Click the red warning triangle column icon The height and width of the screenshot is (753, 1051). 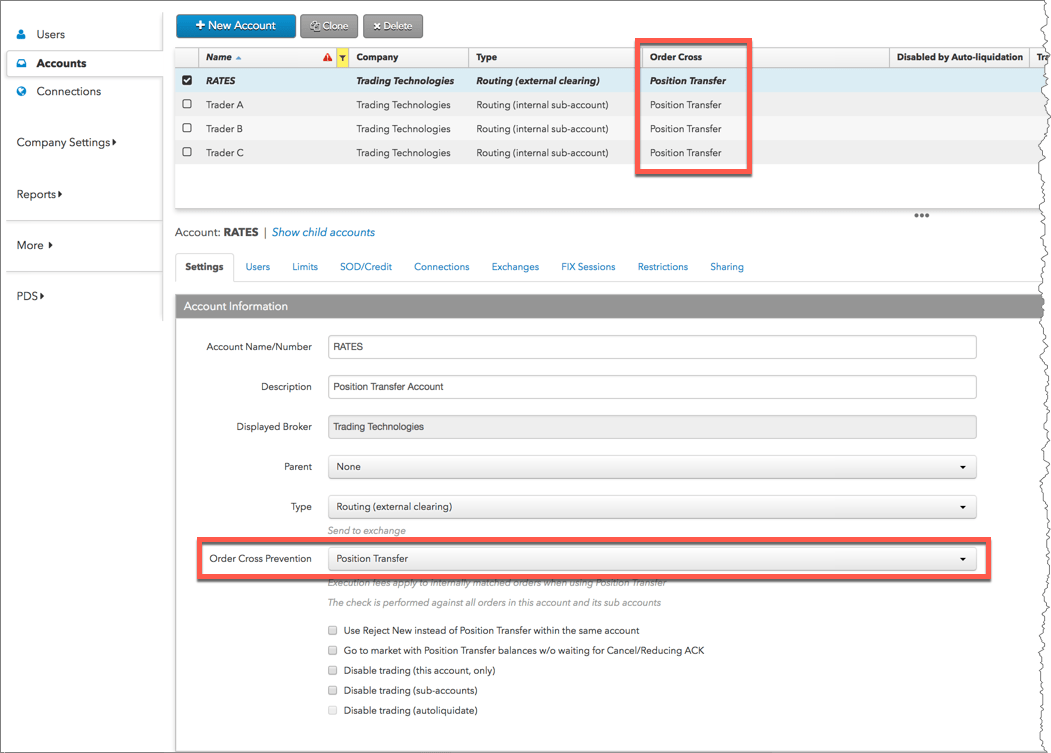click(x=327, y=58)
